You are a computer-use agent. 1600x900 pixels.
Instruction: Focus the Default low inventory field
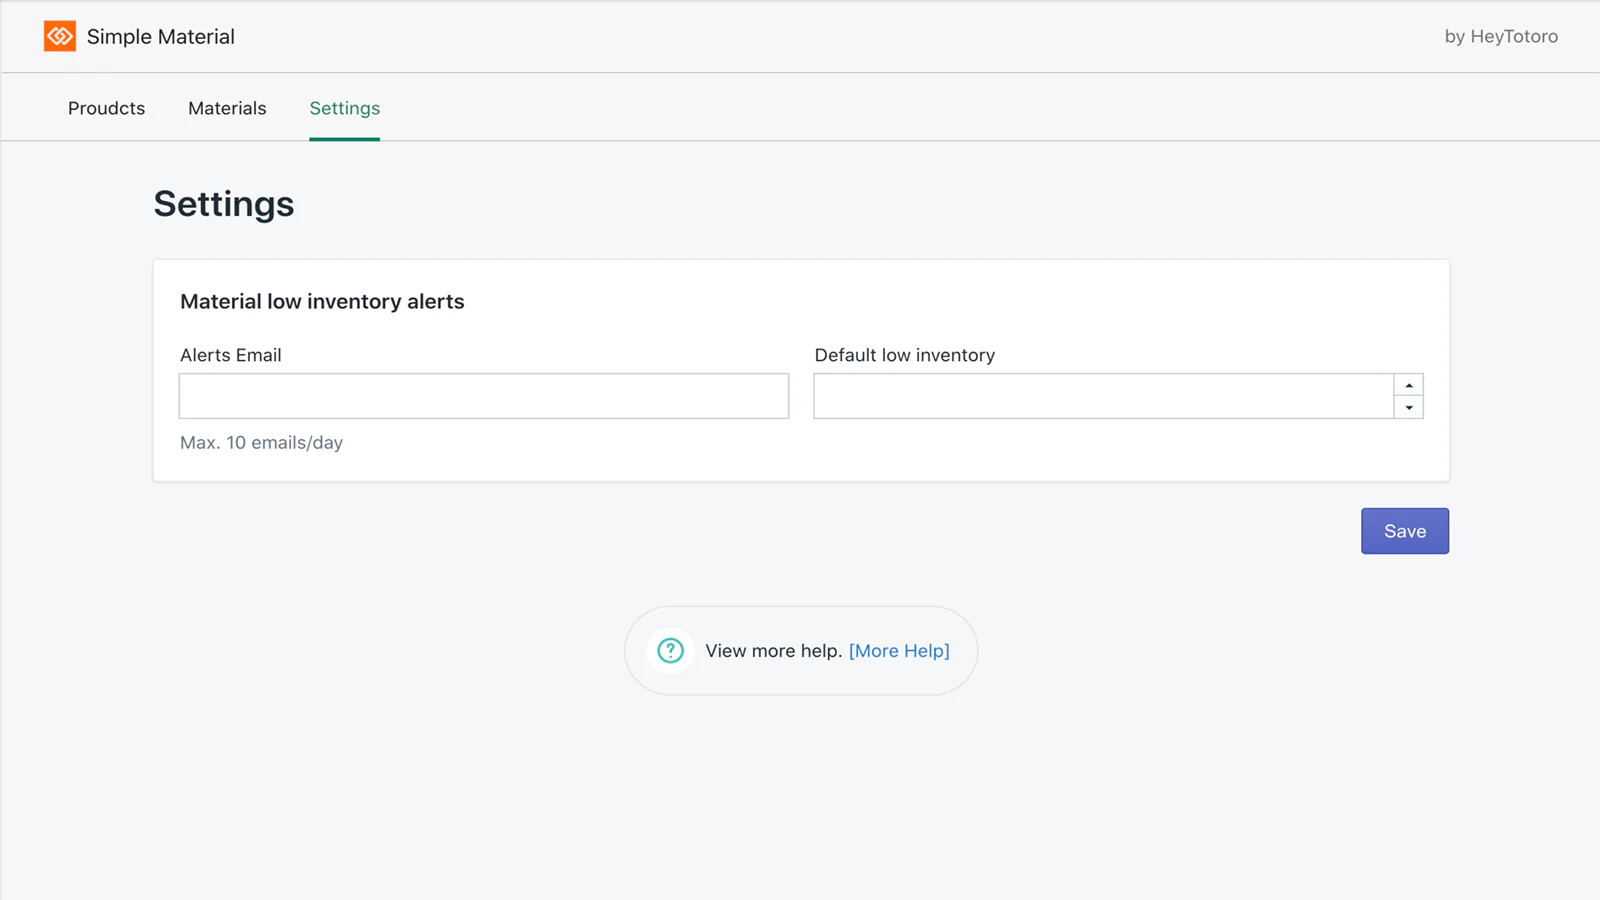1104,396
